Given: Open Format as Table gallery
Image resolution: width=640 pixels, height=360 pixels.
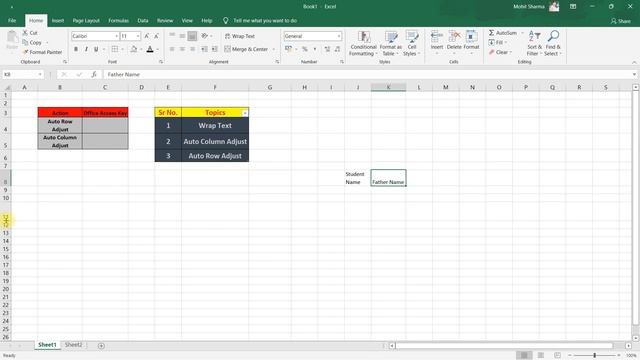Looking at the screenshot, I should [x=391, y=43].
